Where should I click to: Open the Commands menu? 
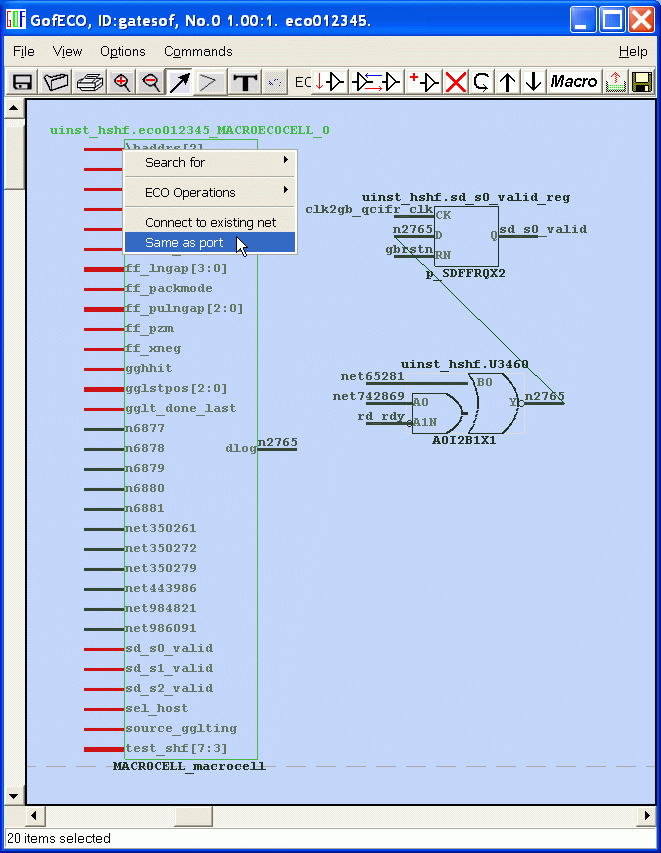pyautogui.click(x=198, y=51)
